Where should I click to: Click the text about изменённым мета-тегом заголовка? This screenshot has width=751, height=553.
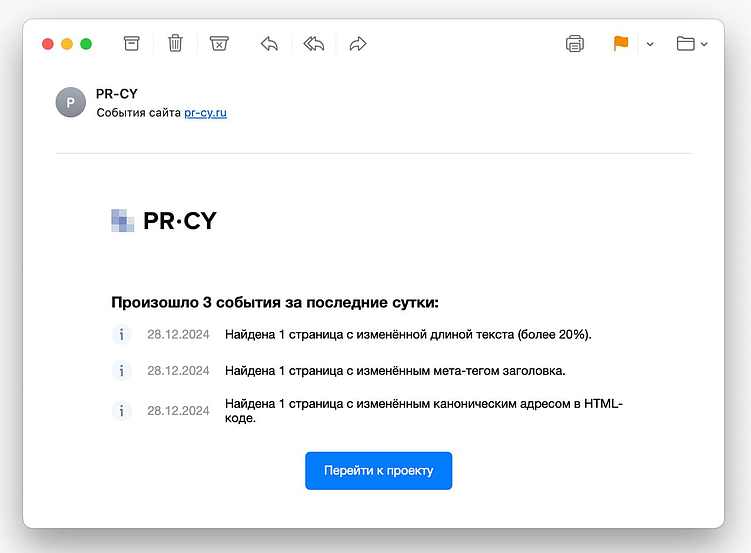click(395, 371)
